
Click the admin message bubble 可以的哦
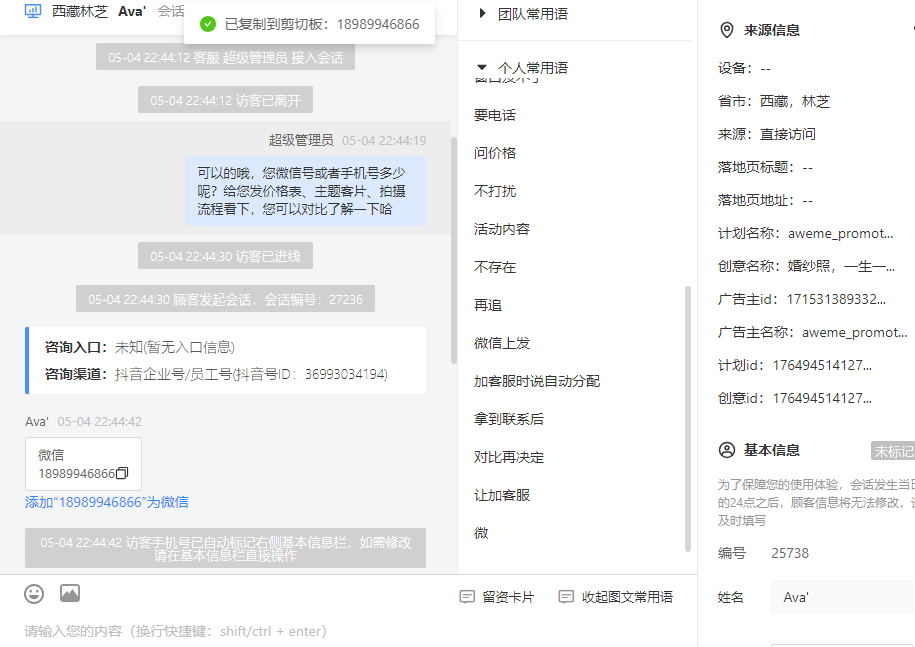(305, 191)
